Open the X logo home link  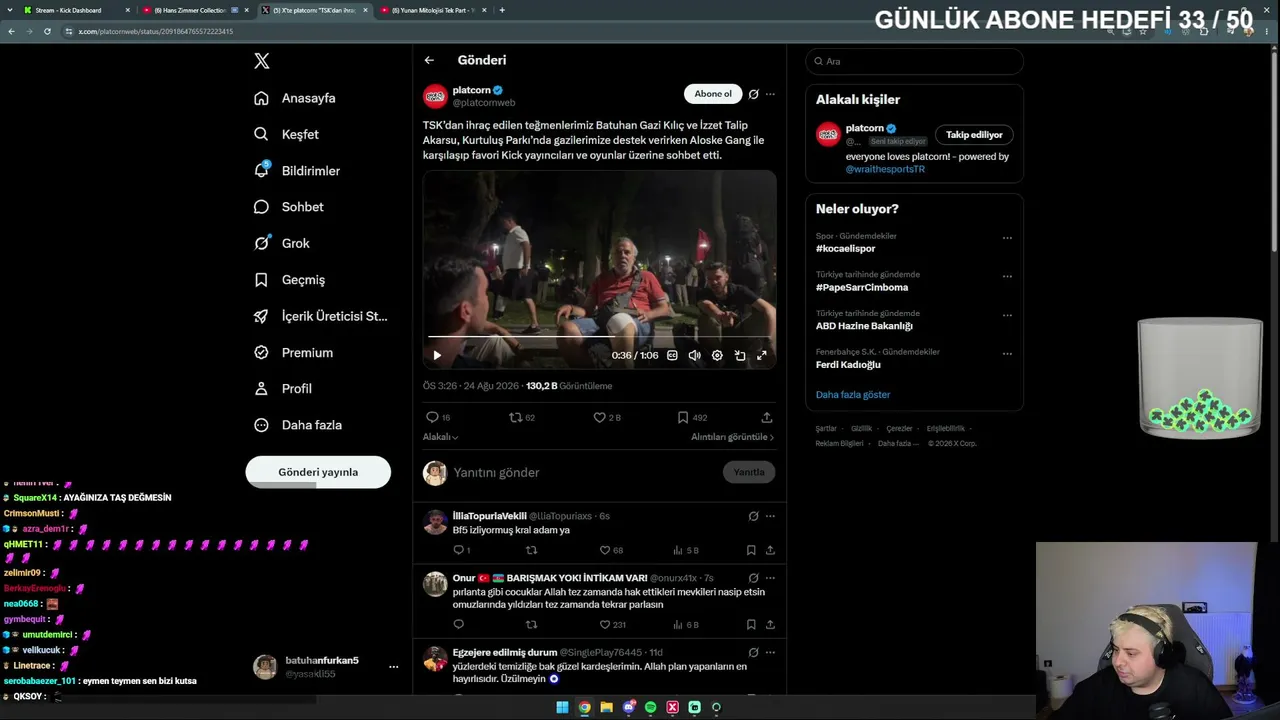coord(262,61)
